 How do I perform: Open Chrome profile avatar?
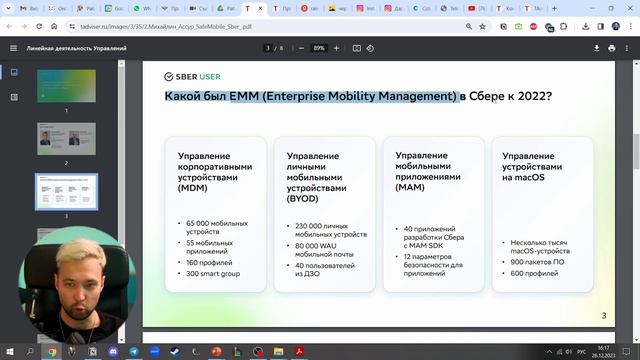(x=616, y=26)
